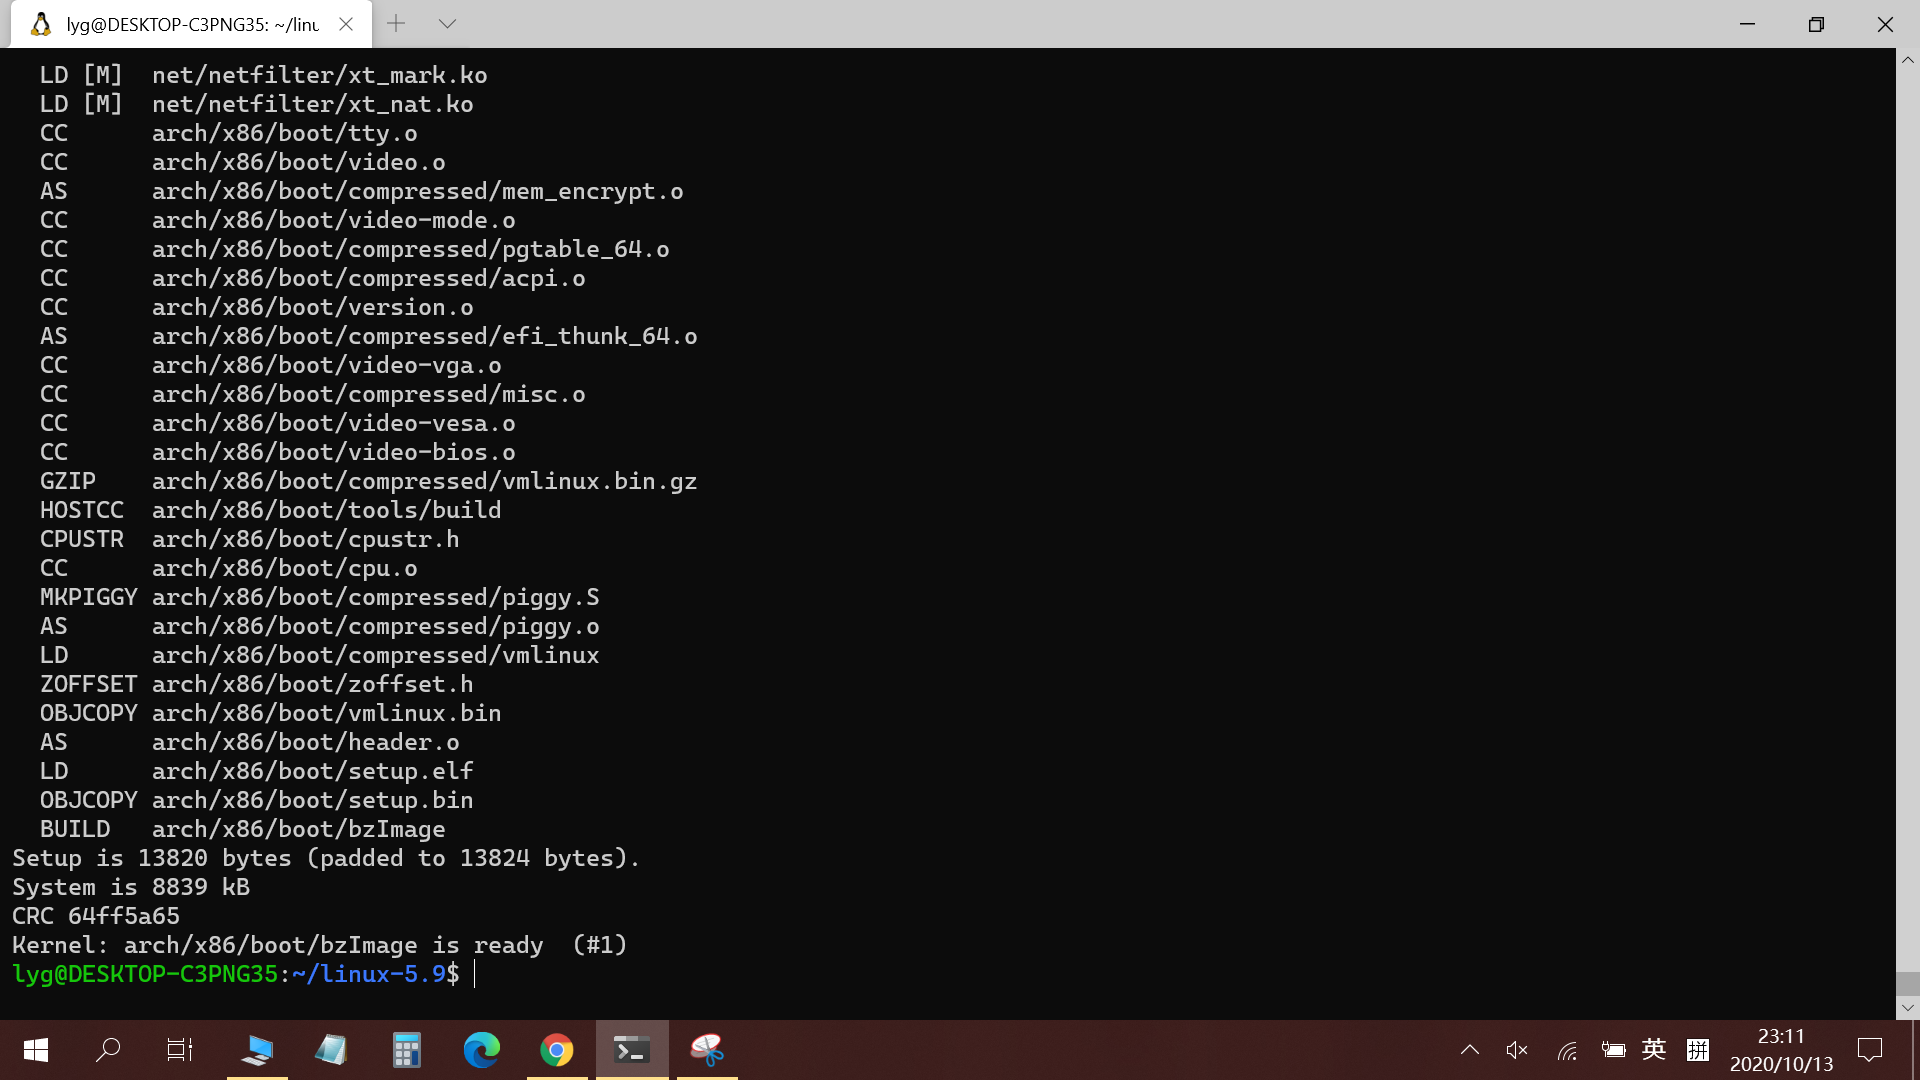The width and height of the screenshot is (1920, 1080).
Task: Open the computer monitor taskbar app
Action: (257, 1050)
